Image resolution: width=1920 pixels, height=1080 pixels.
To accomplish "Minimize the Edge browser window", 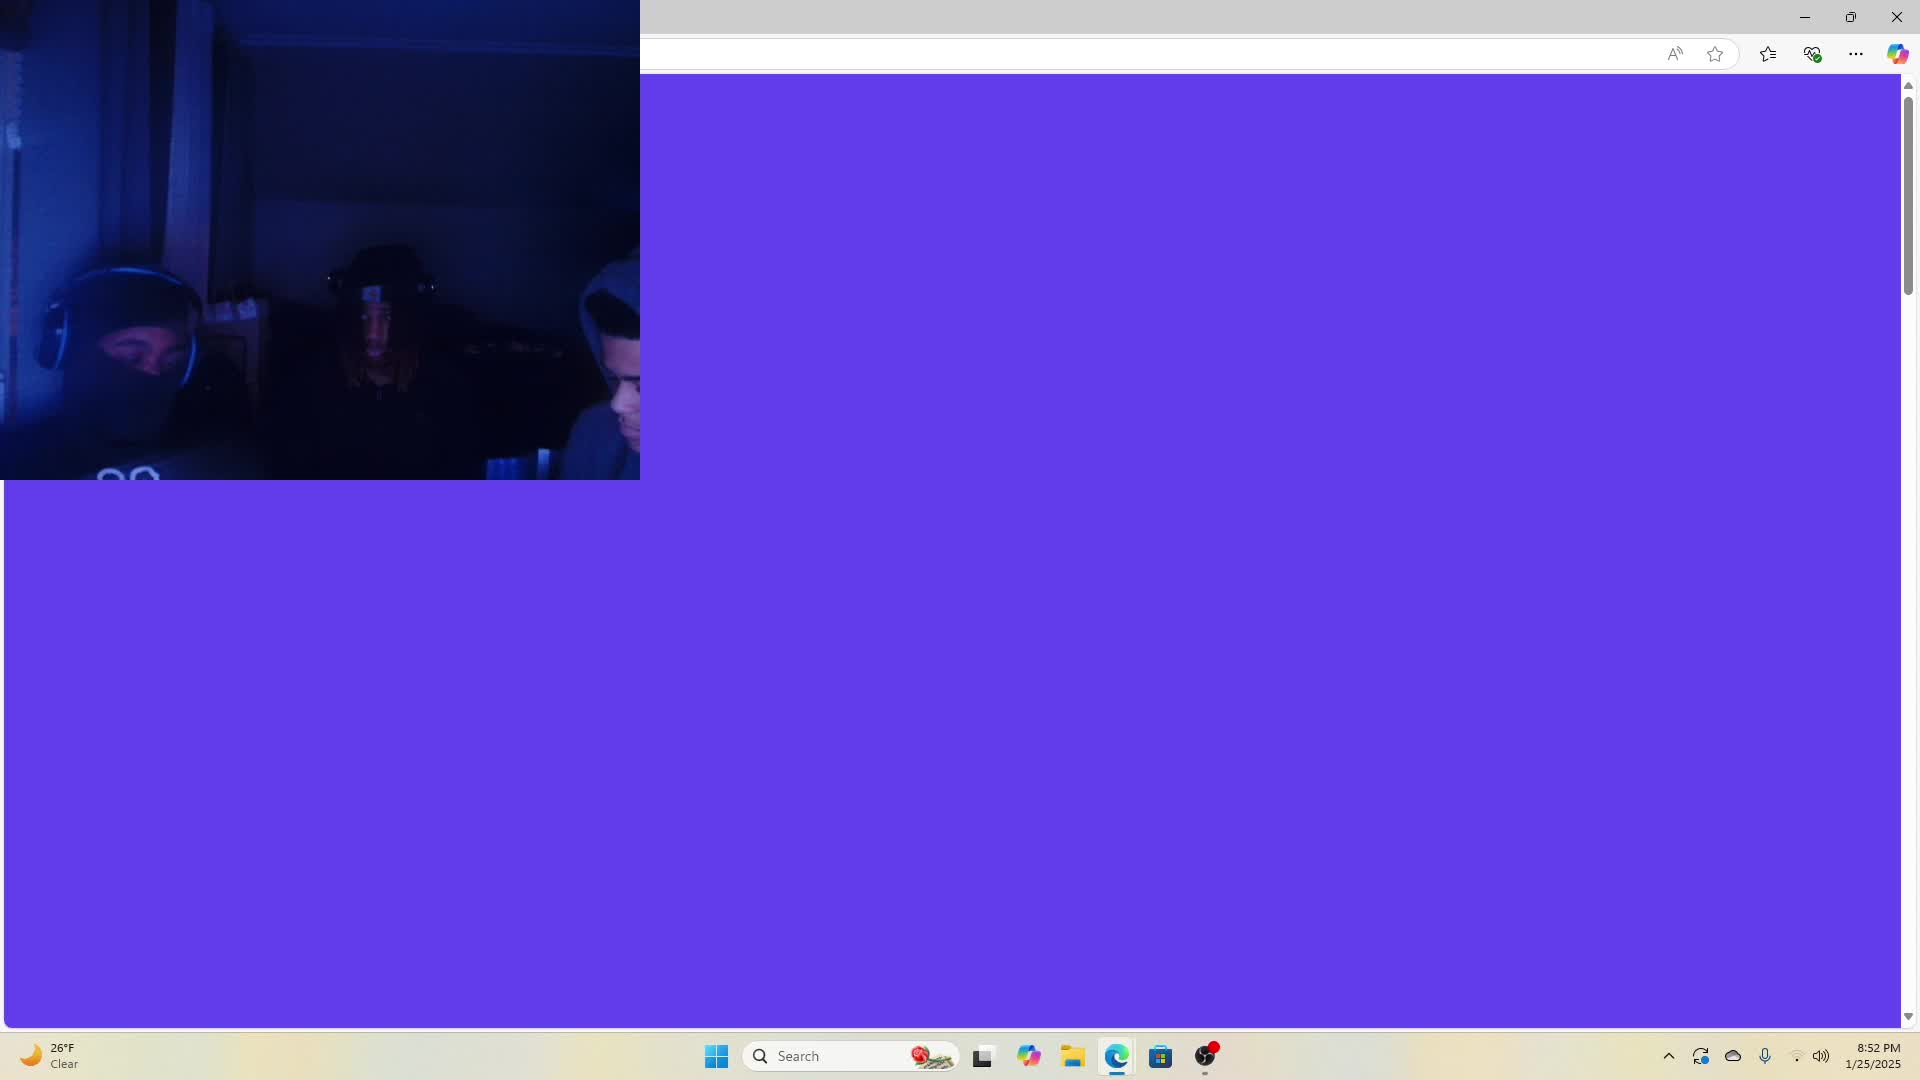I will click(1805, 17).
